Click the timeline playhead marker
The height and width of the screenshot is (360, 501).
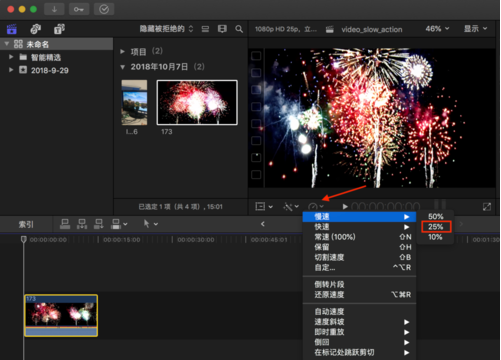(23, 239)
